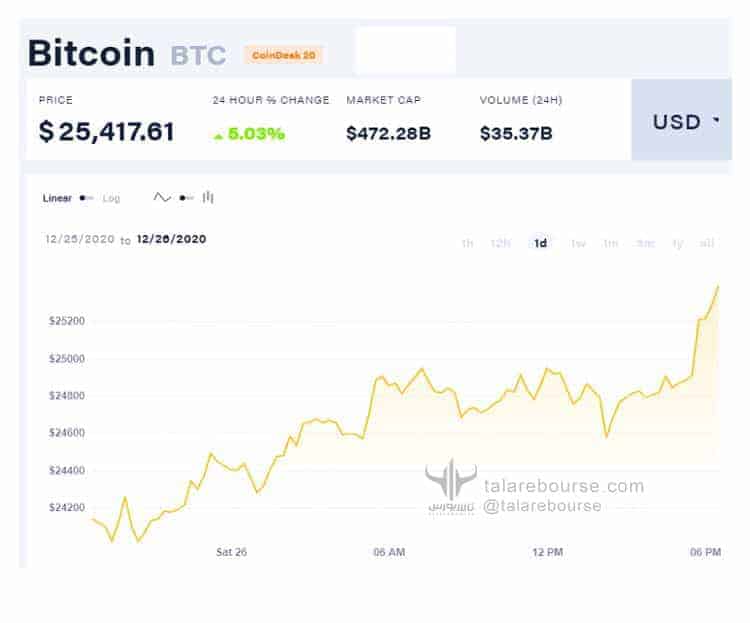Switch to the 1w time range

[x=578, y=243]
